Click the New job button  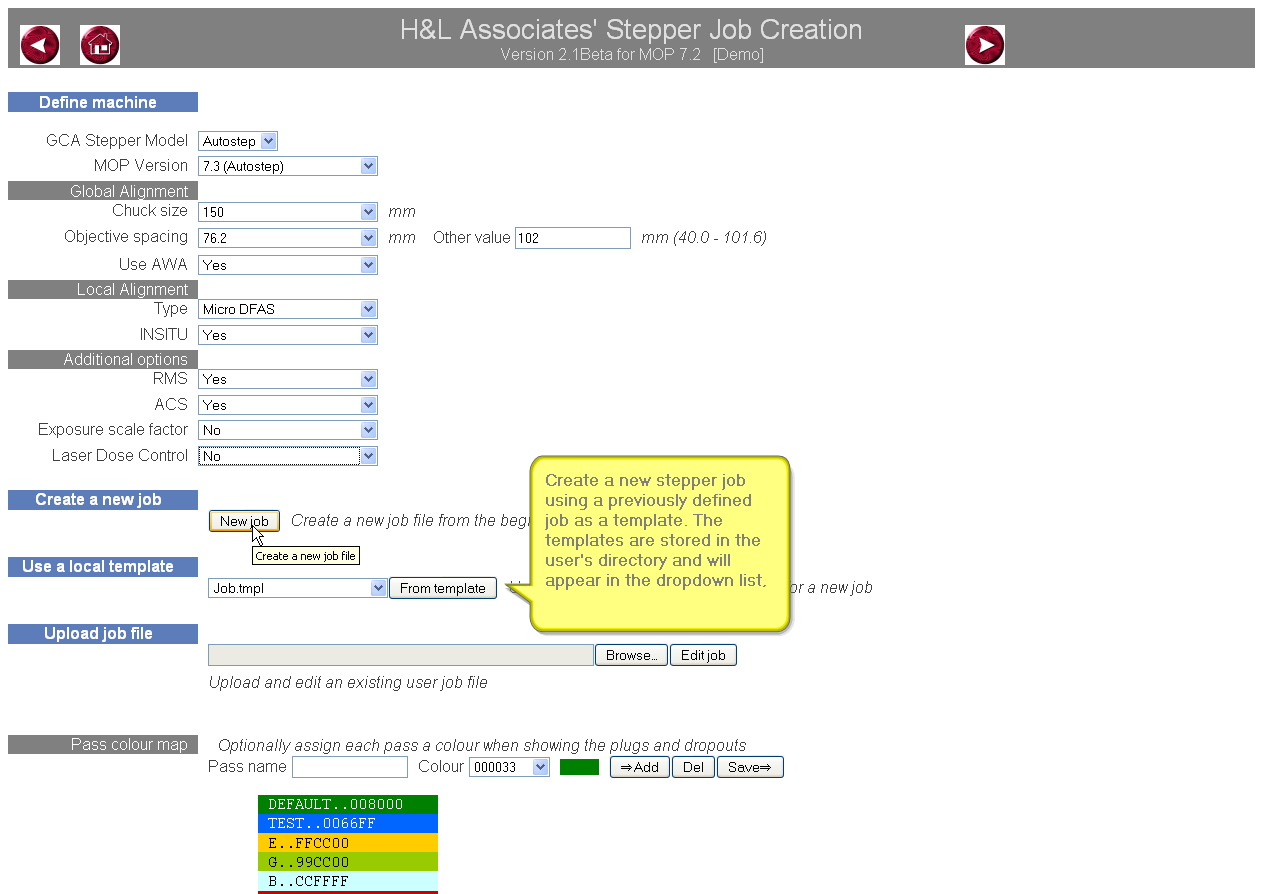tap(244, 521)
